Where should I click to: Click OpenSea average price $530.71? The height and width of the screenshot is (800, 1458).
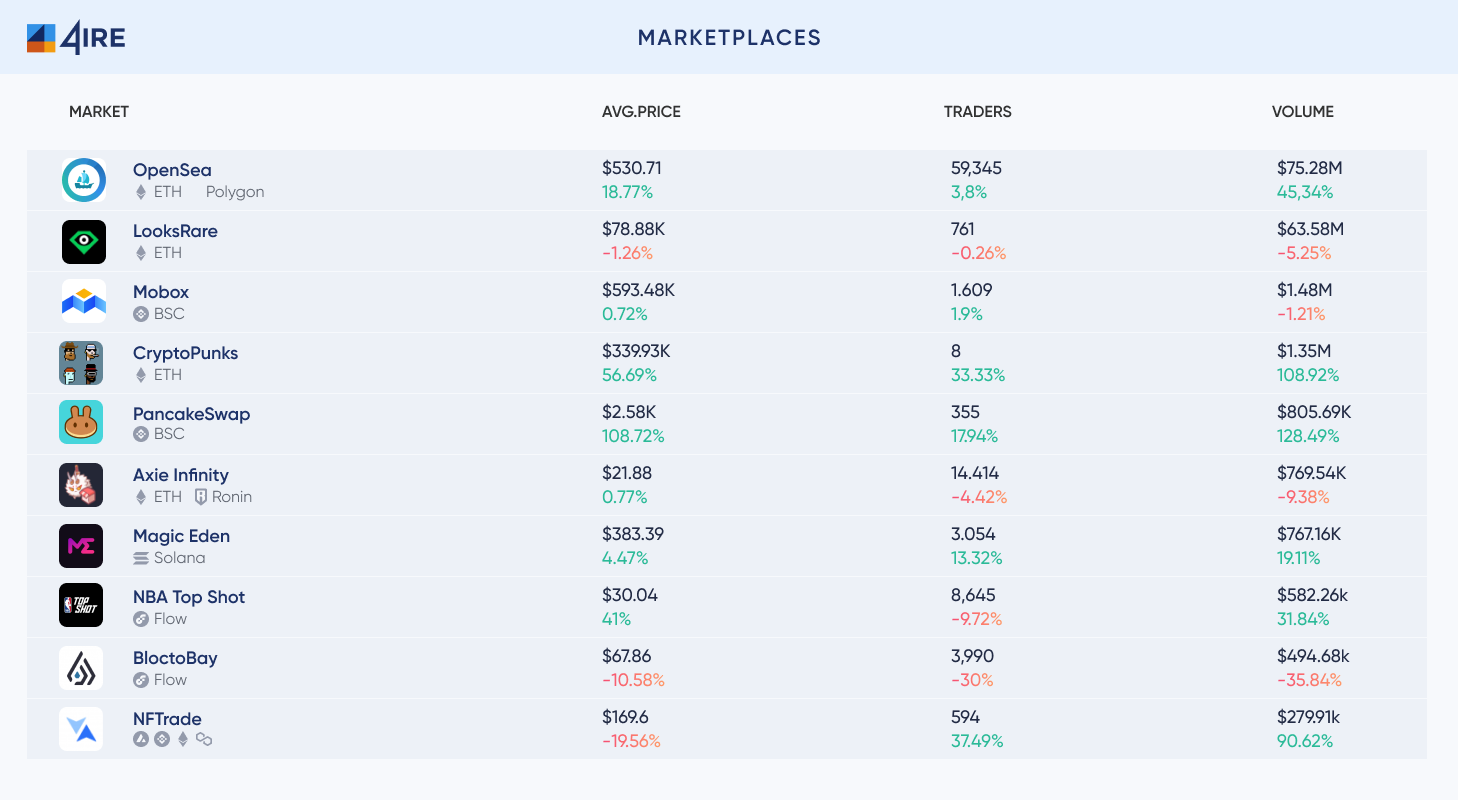tap(632, 168)
